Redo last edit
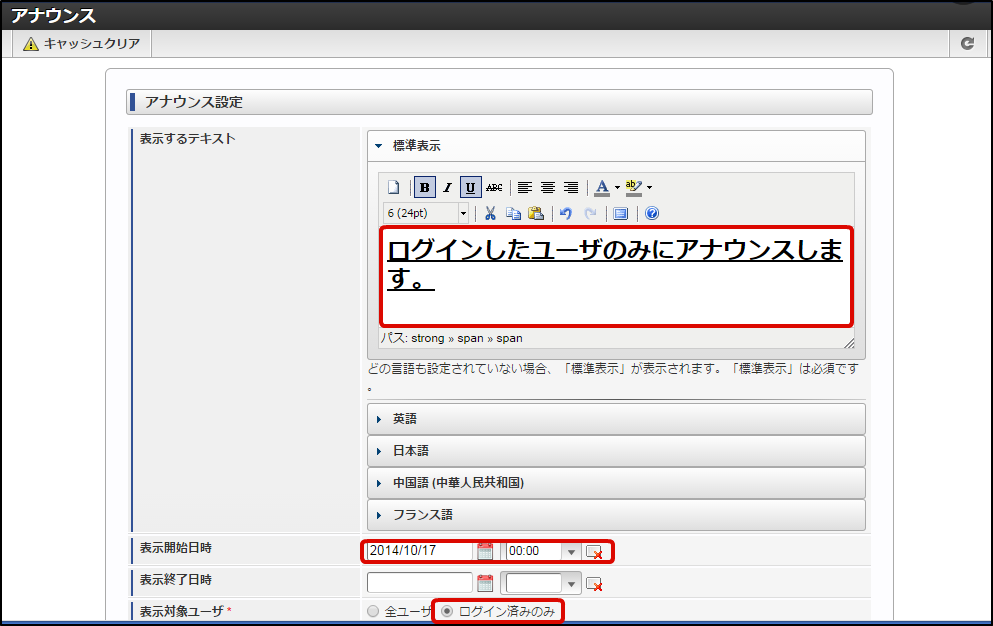 (x=590, y=214)
